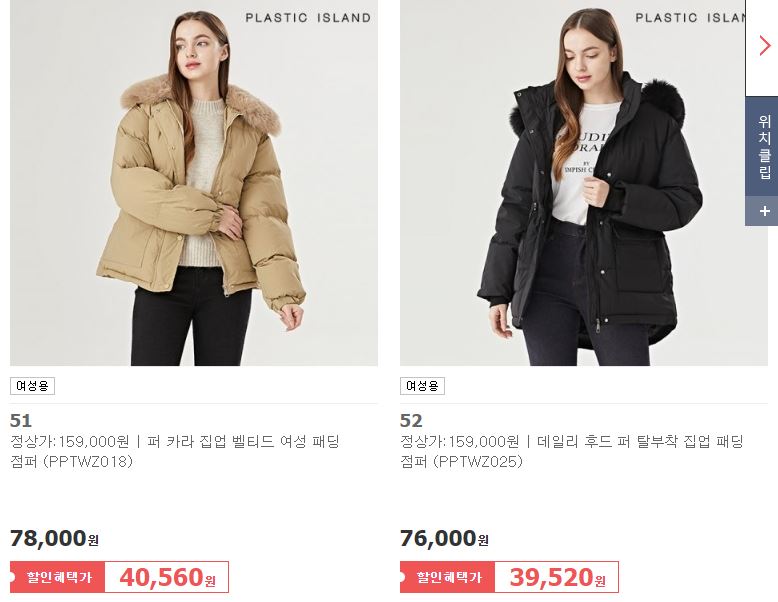Select the 39,520원 discount price
This screenshot has height=602, width=778.
(557, 577)
